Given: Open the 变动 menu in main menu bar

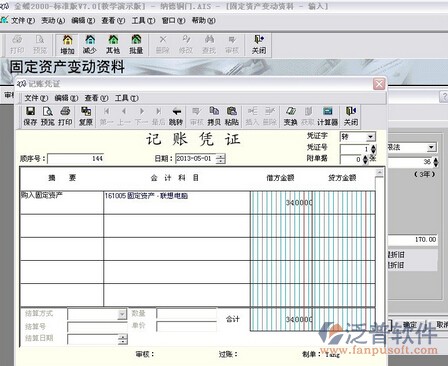Looking at the screenshot, I should pos(53,21).
